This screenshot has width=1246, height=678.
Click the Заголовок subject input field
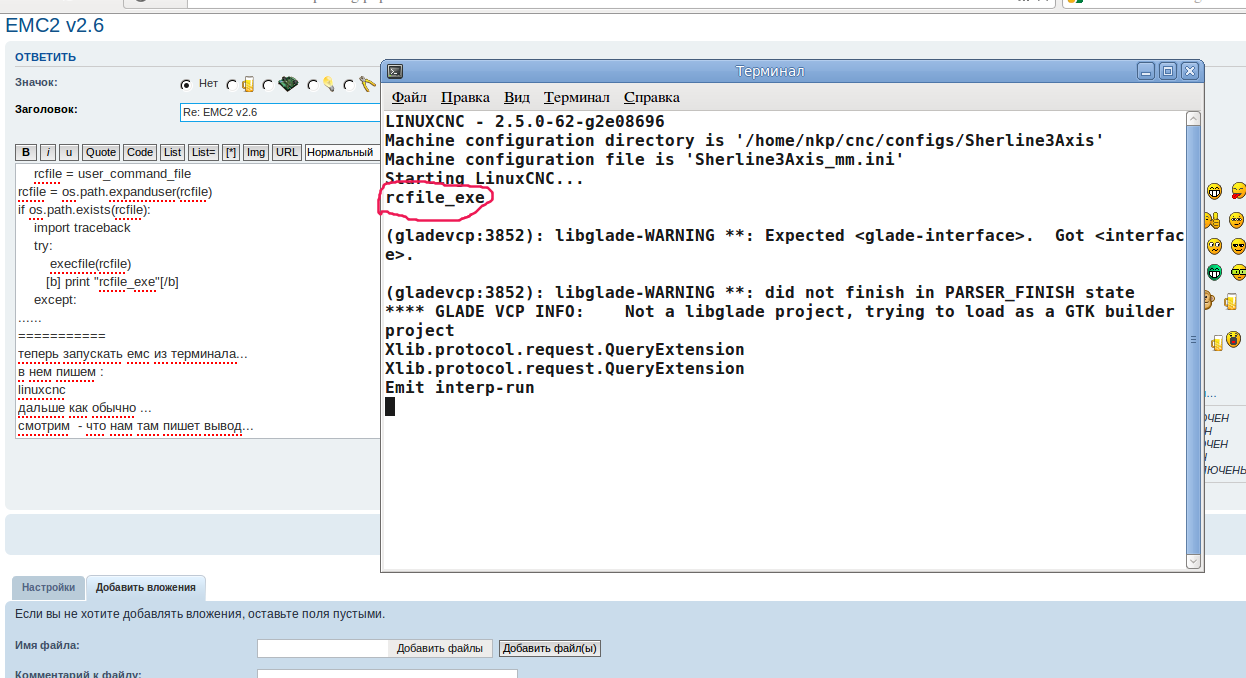coord(280,113)
